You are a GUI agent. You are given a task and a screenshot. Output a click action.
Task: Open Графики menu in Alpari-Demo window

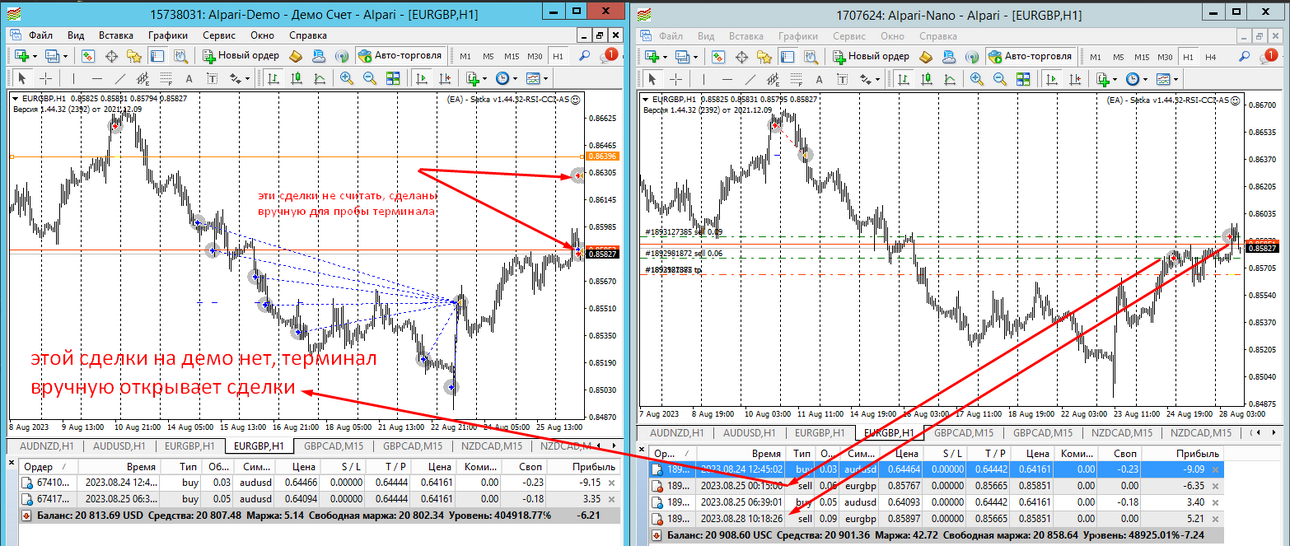(168, 34)
